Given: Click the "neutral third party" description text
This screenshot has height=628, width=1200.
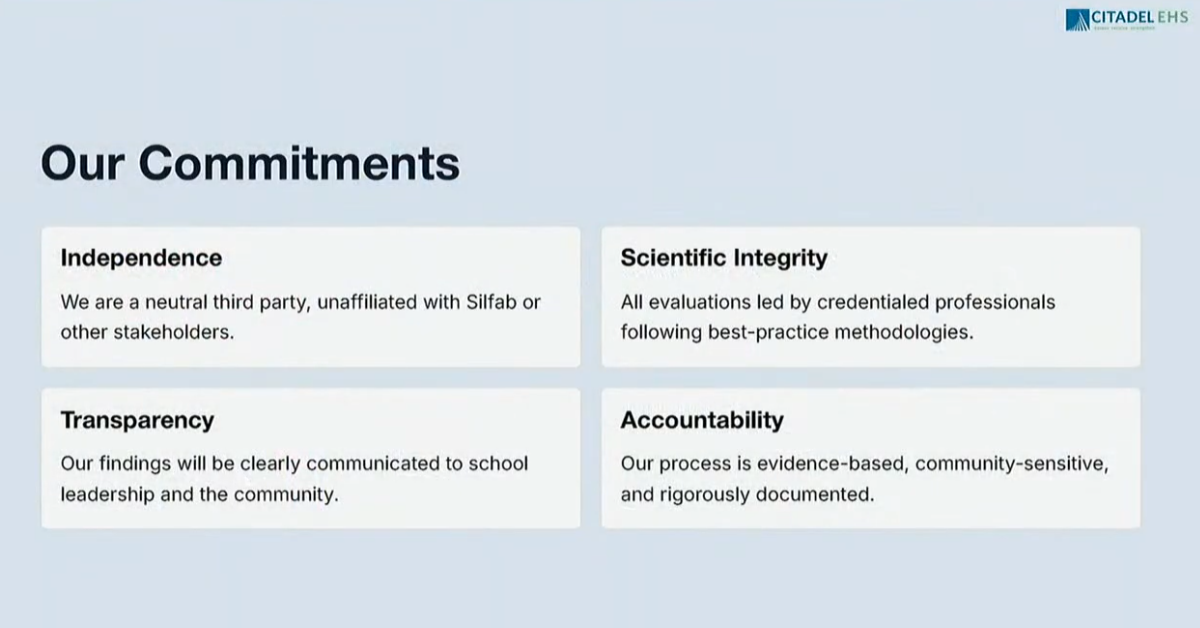Looking at the screenshot, I should [x=300, y=302].
